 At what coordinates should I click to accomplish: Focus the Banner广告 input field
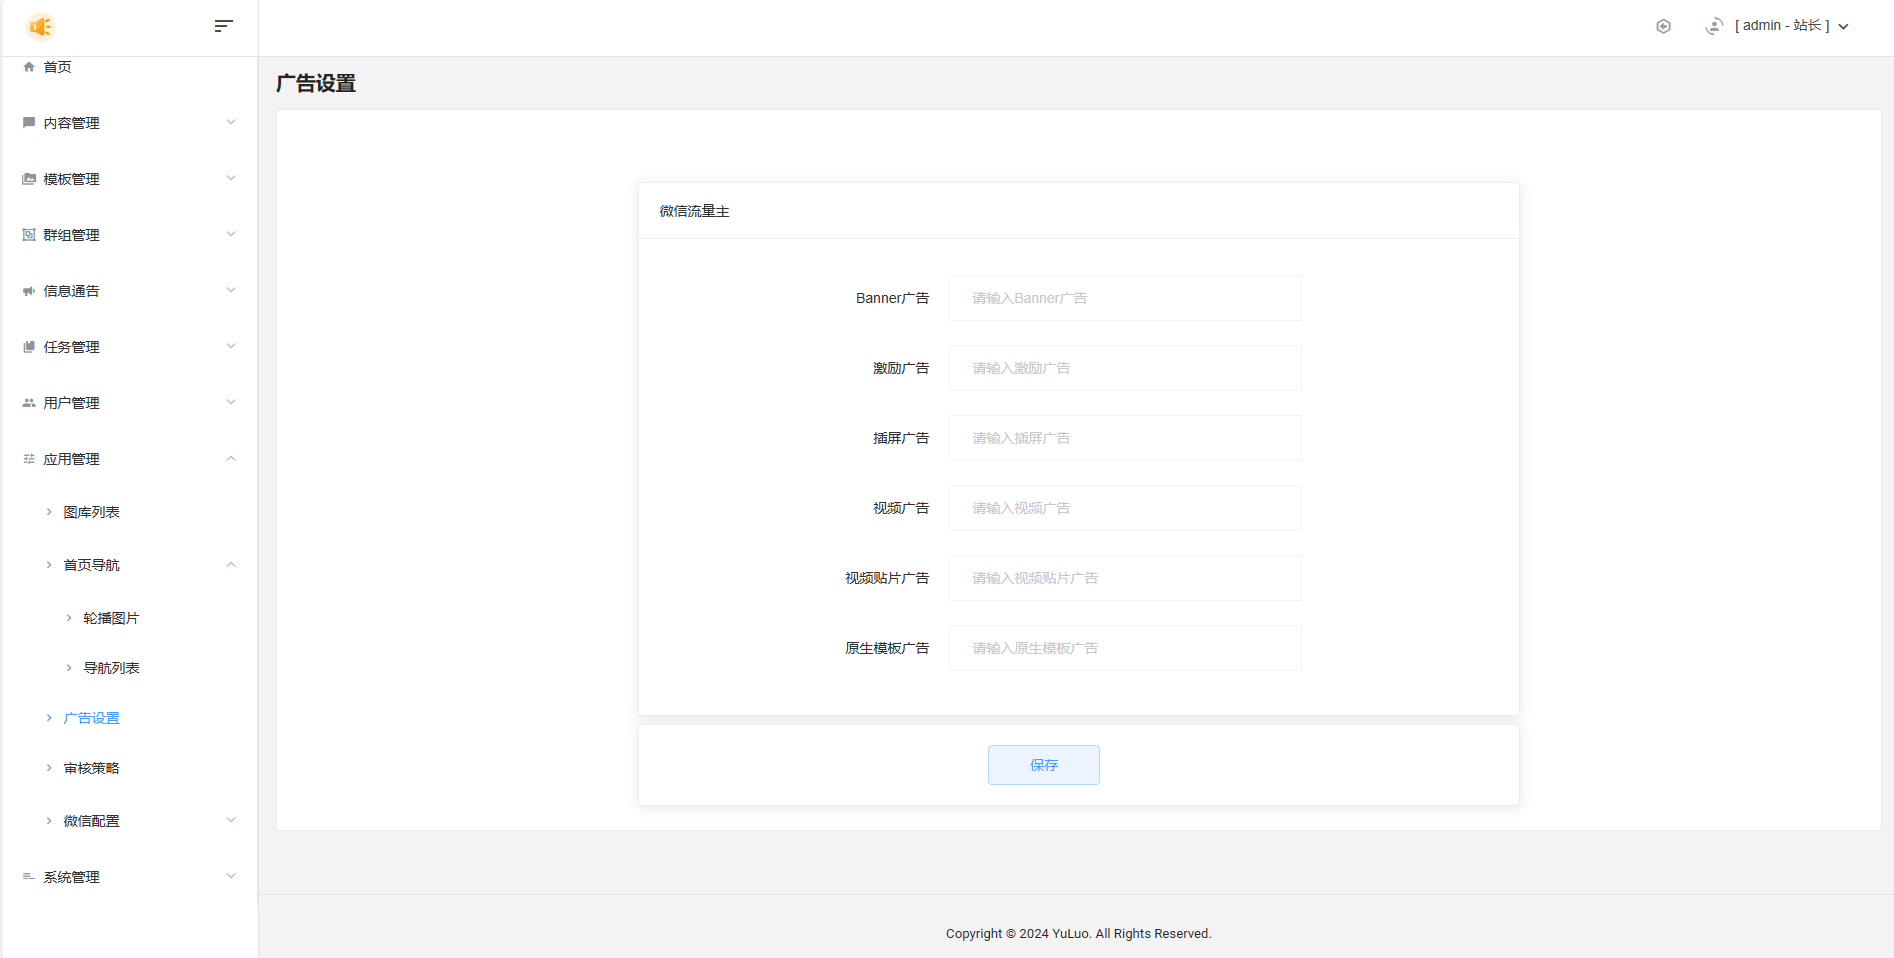pyautogui.click(x=1124, y=298)
